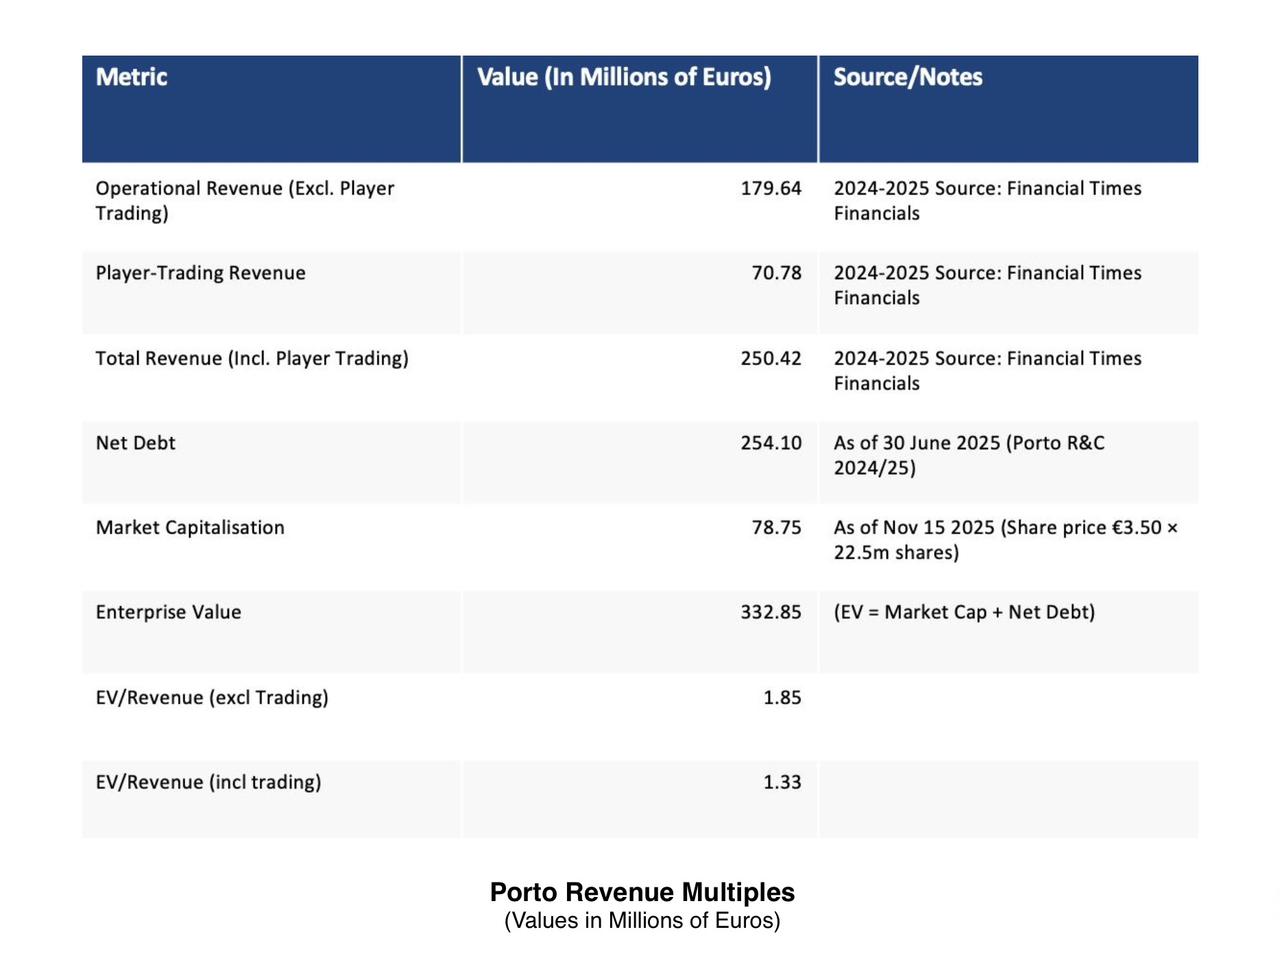Select the Enterprise Value row label
Image resolution: width=1280 pixels, height=958 pixels.
(168, 612)
